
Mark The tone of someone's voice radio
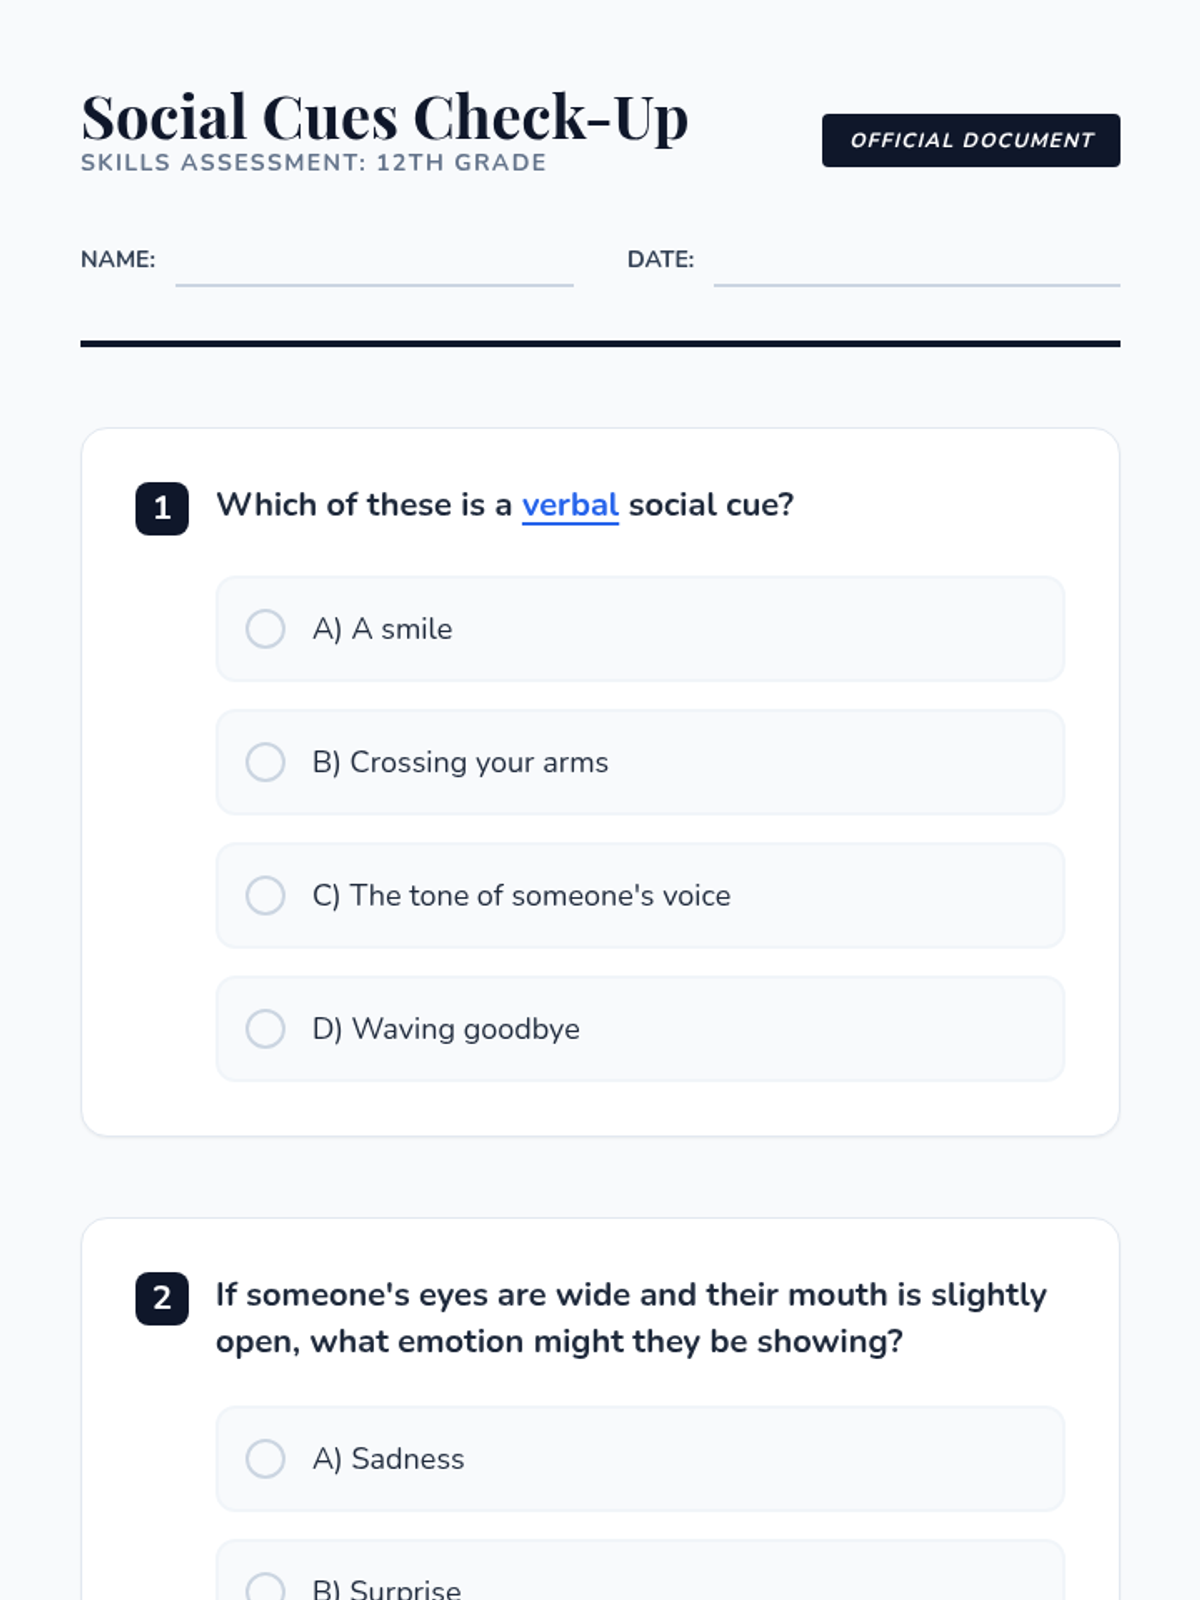click(x=265, y=895)
